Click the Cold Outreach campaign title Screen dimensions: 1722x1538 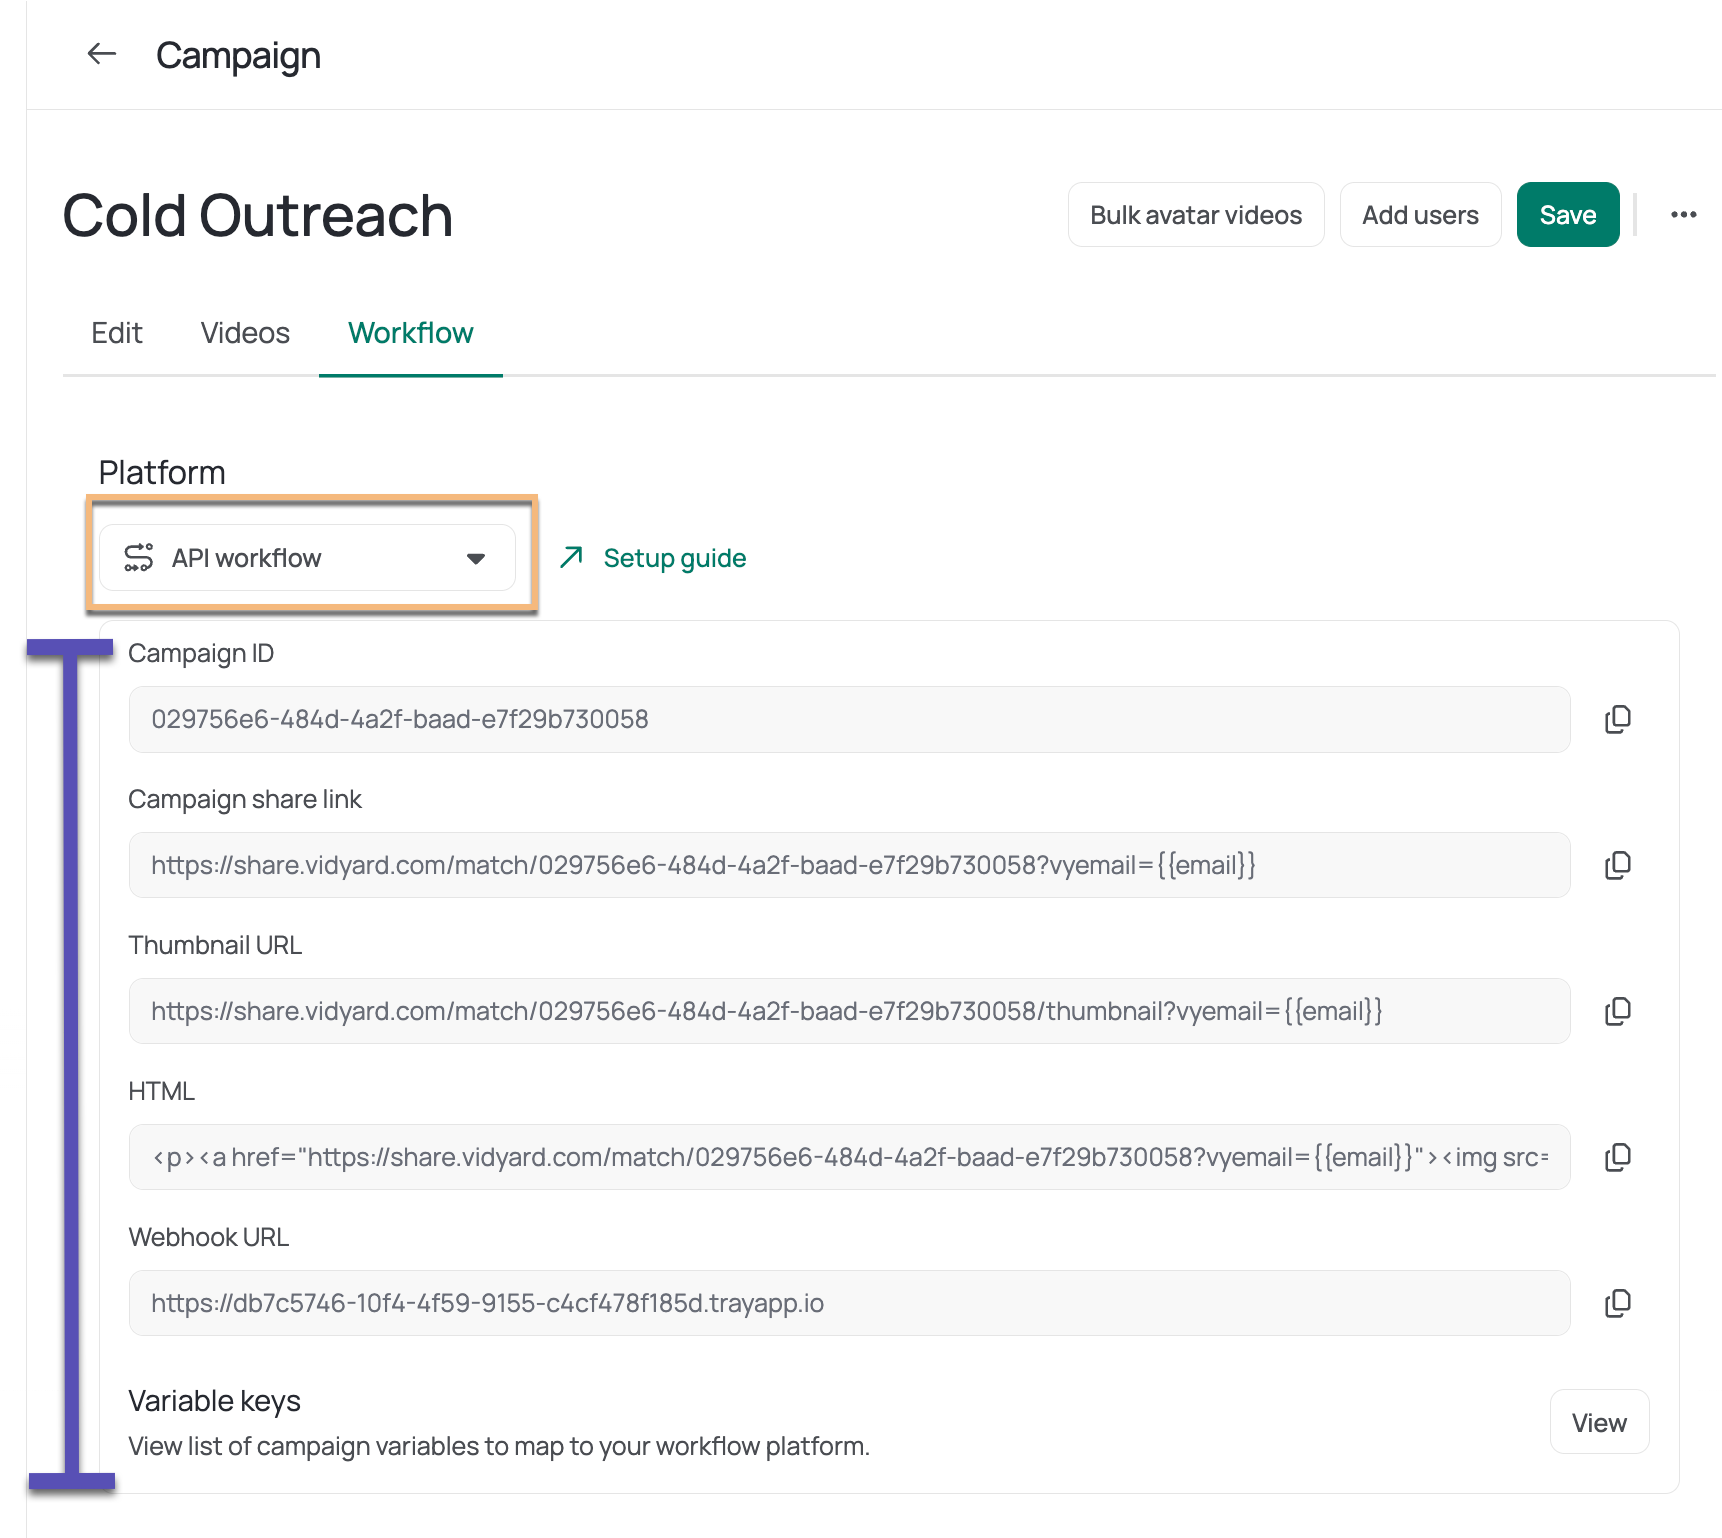coord(258,215)
